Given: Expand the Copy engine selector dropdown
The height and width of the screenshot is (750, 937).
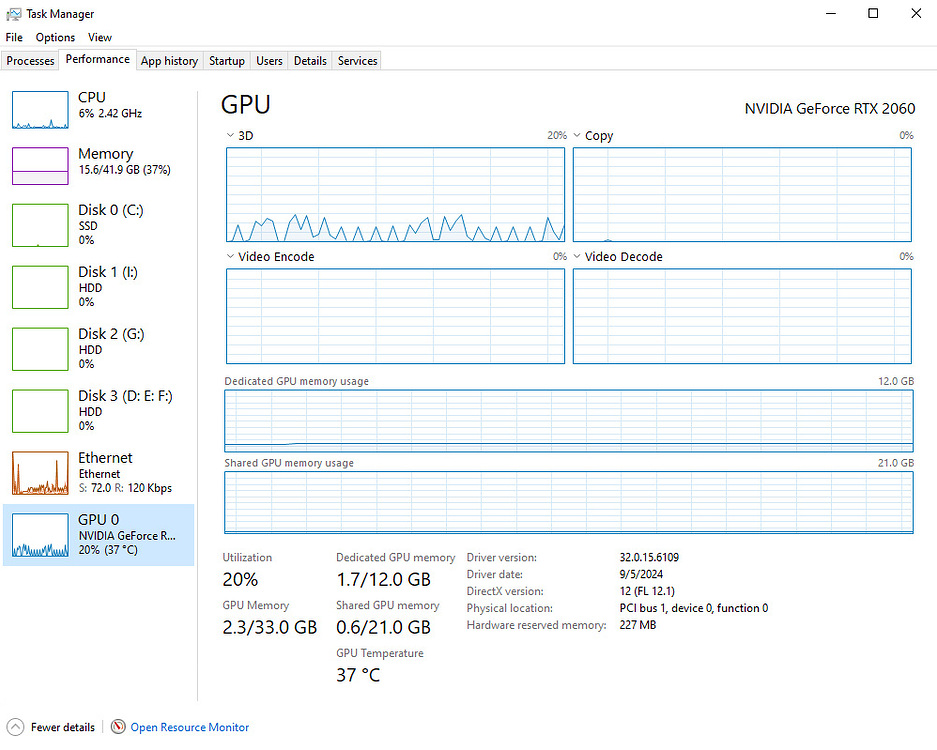Looking at the screenshot, I should tap(577, 136).
